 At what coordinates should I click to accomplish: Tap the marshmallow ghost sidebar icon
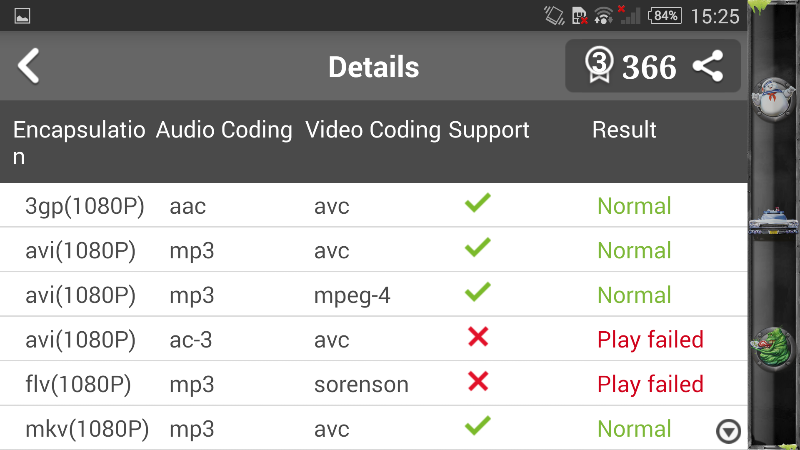pyautogui.click(x=774, y=98)
